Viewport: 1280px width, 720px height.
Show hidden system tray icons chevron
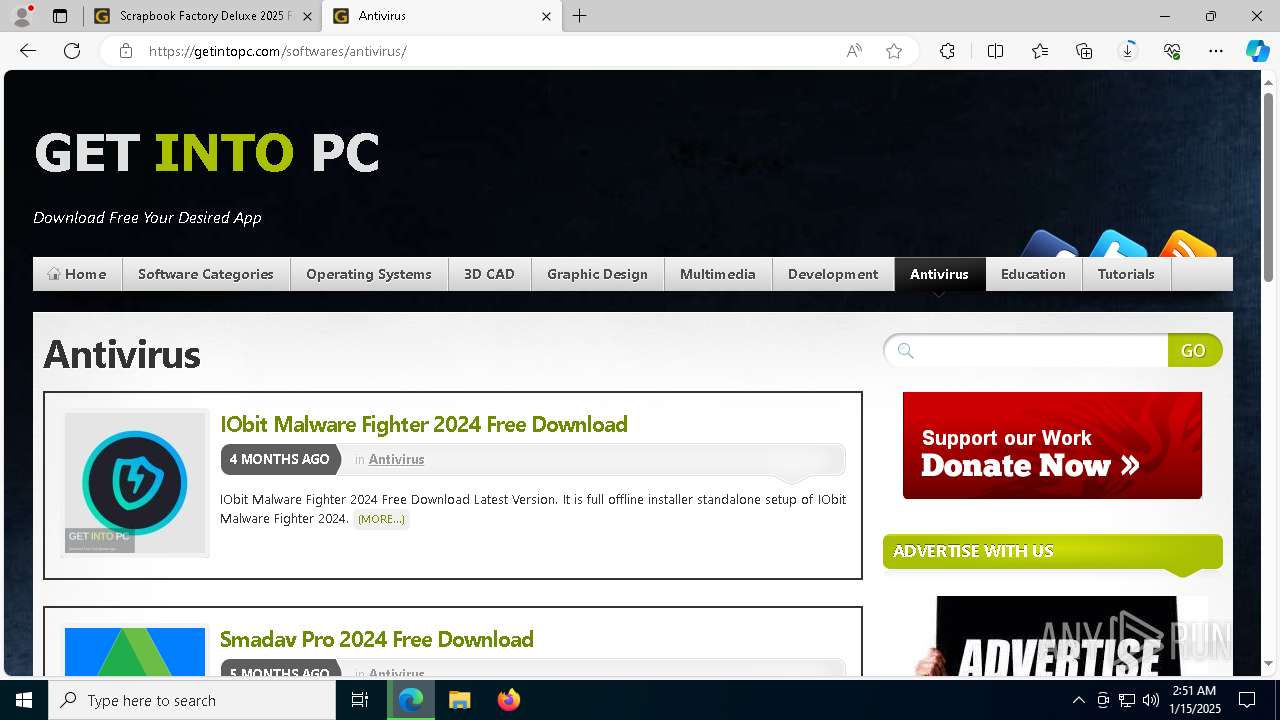pos(1078,700)
